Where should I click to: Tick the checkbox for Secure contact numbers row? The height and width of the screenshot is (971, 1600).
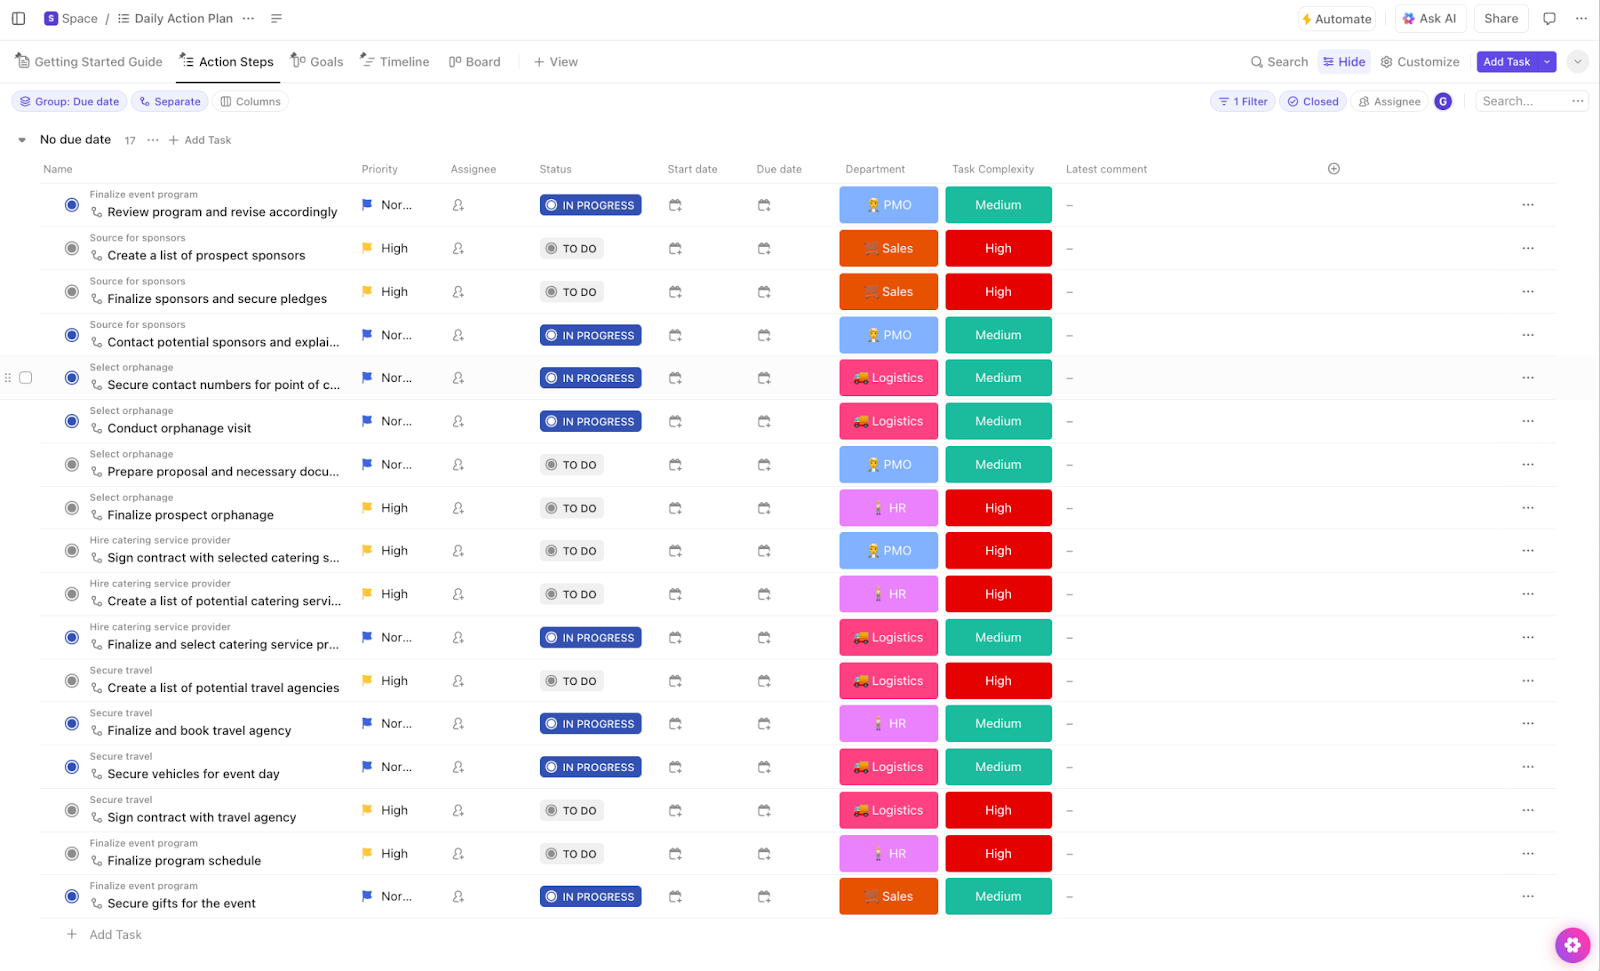(26, 378)
